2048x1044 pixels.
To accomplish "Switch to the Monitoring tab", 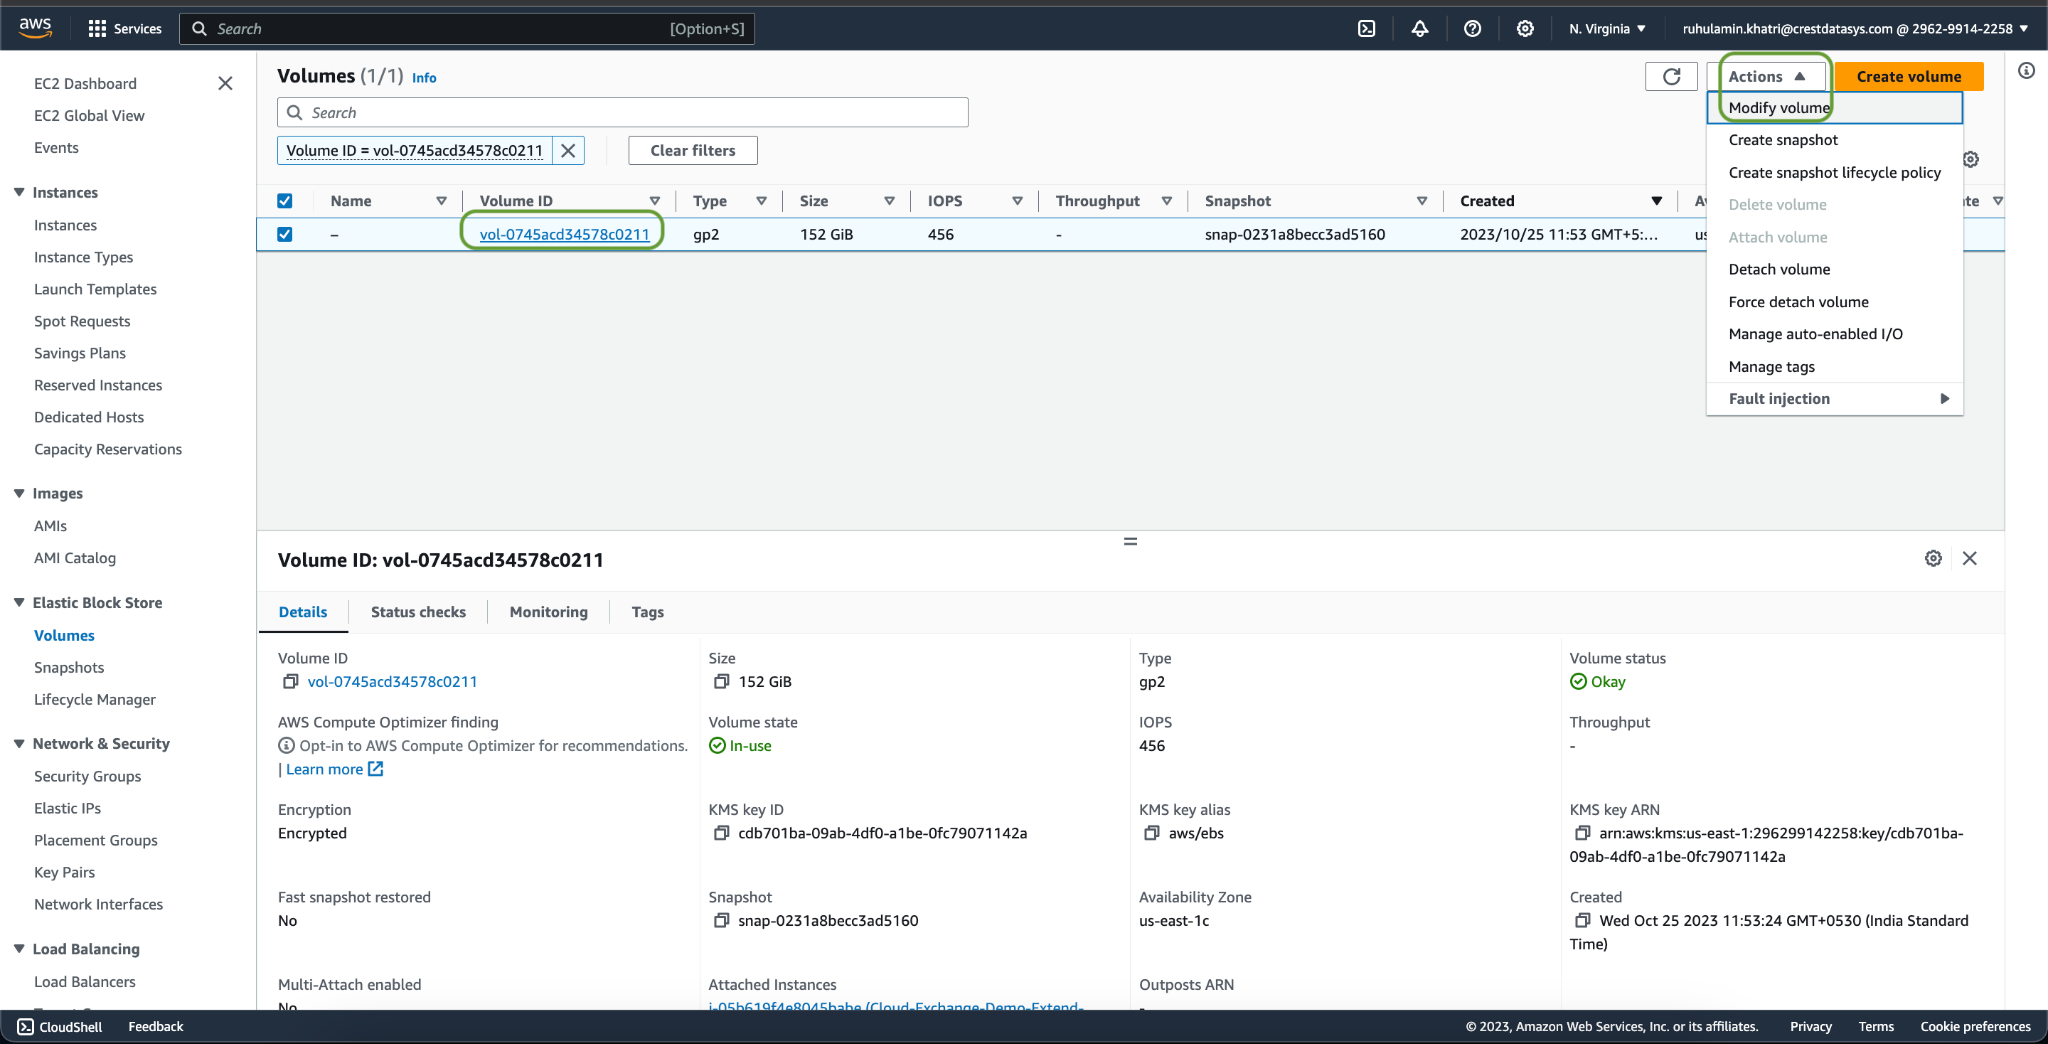I will tap(548, 612).
